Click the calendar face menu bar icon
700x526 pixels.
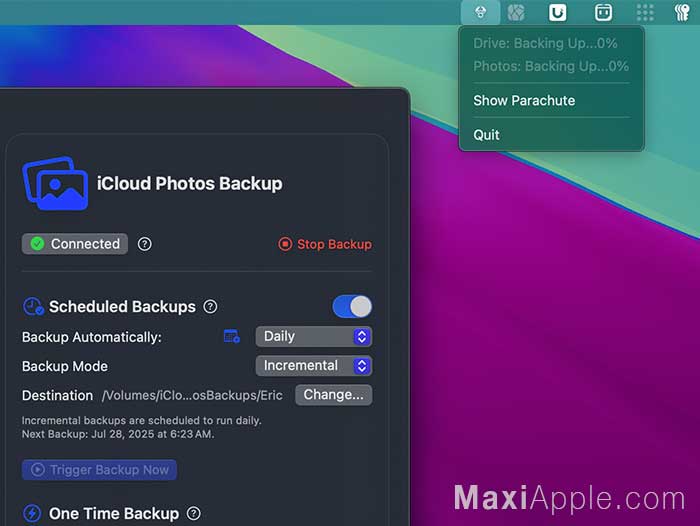tap(603, 13)
